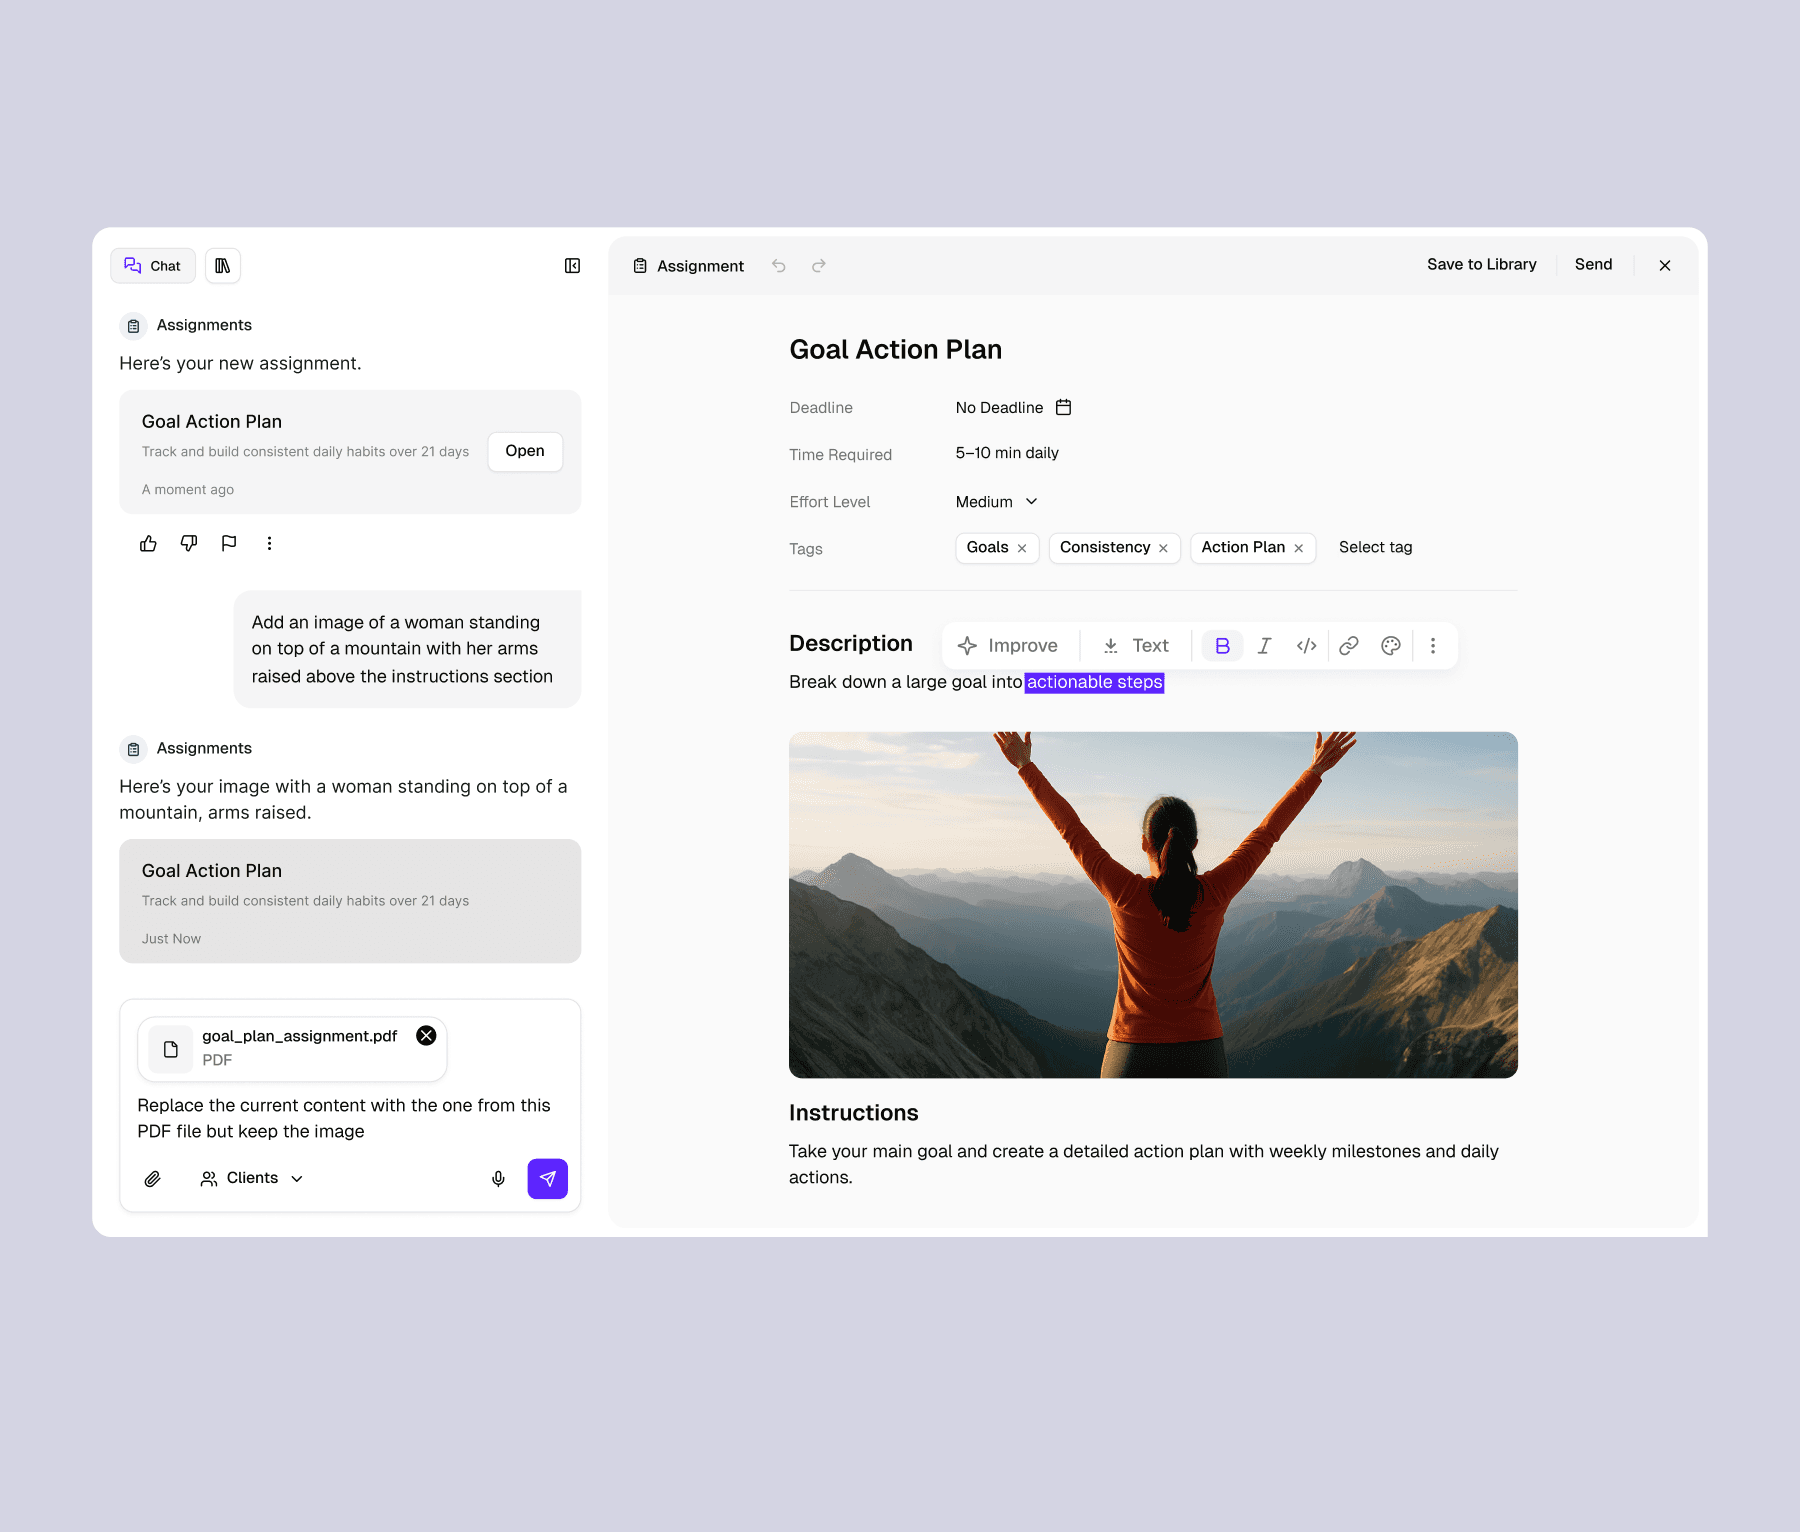
Task: Send the assignment
Action: [1593, 265]
